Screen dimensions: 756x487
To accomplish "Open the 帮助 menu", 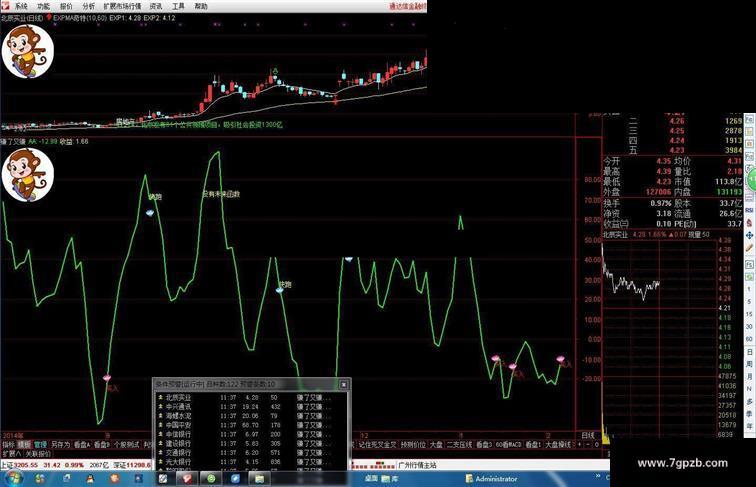I will pos(201,6).
